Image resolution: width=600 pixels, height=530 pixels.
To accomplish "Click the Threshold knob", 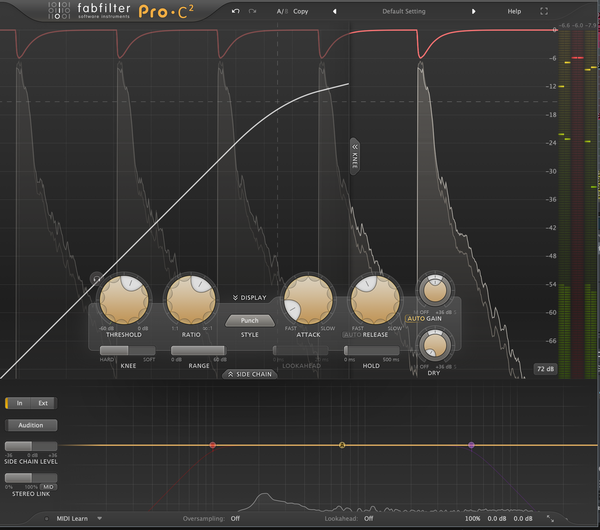I will (124, 299).
